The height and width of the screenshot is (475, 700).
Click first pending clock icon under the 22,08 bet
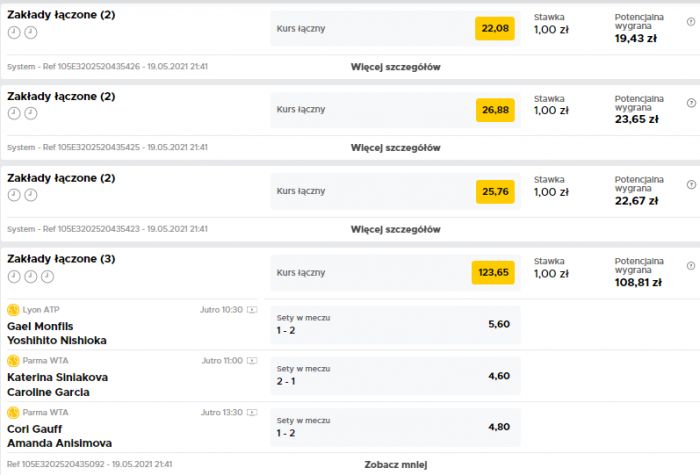coord(14,32)
